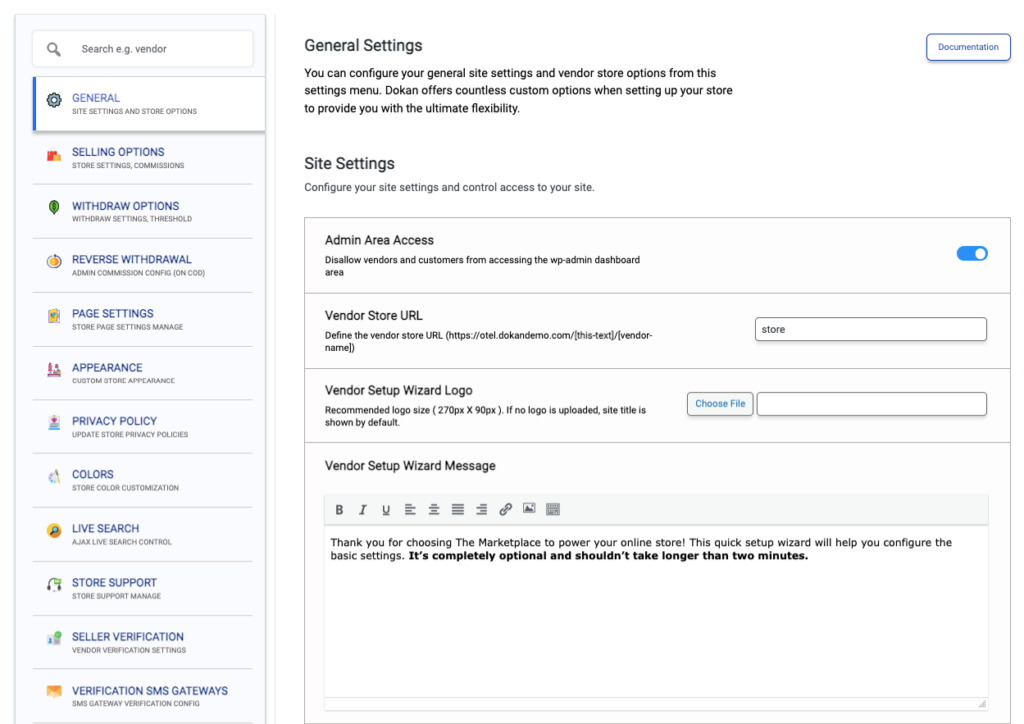Screen dimensions: 1024x724
Task: Apply italic formatting in the editor toolbar
Action: [363, 510]
